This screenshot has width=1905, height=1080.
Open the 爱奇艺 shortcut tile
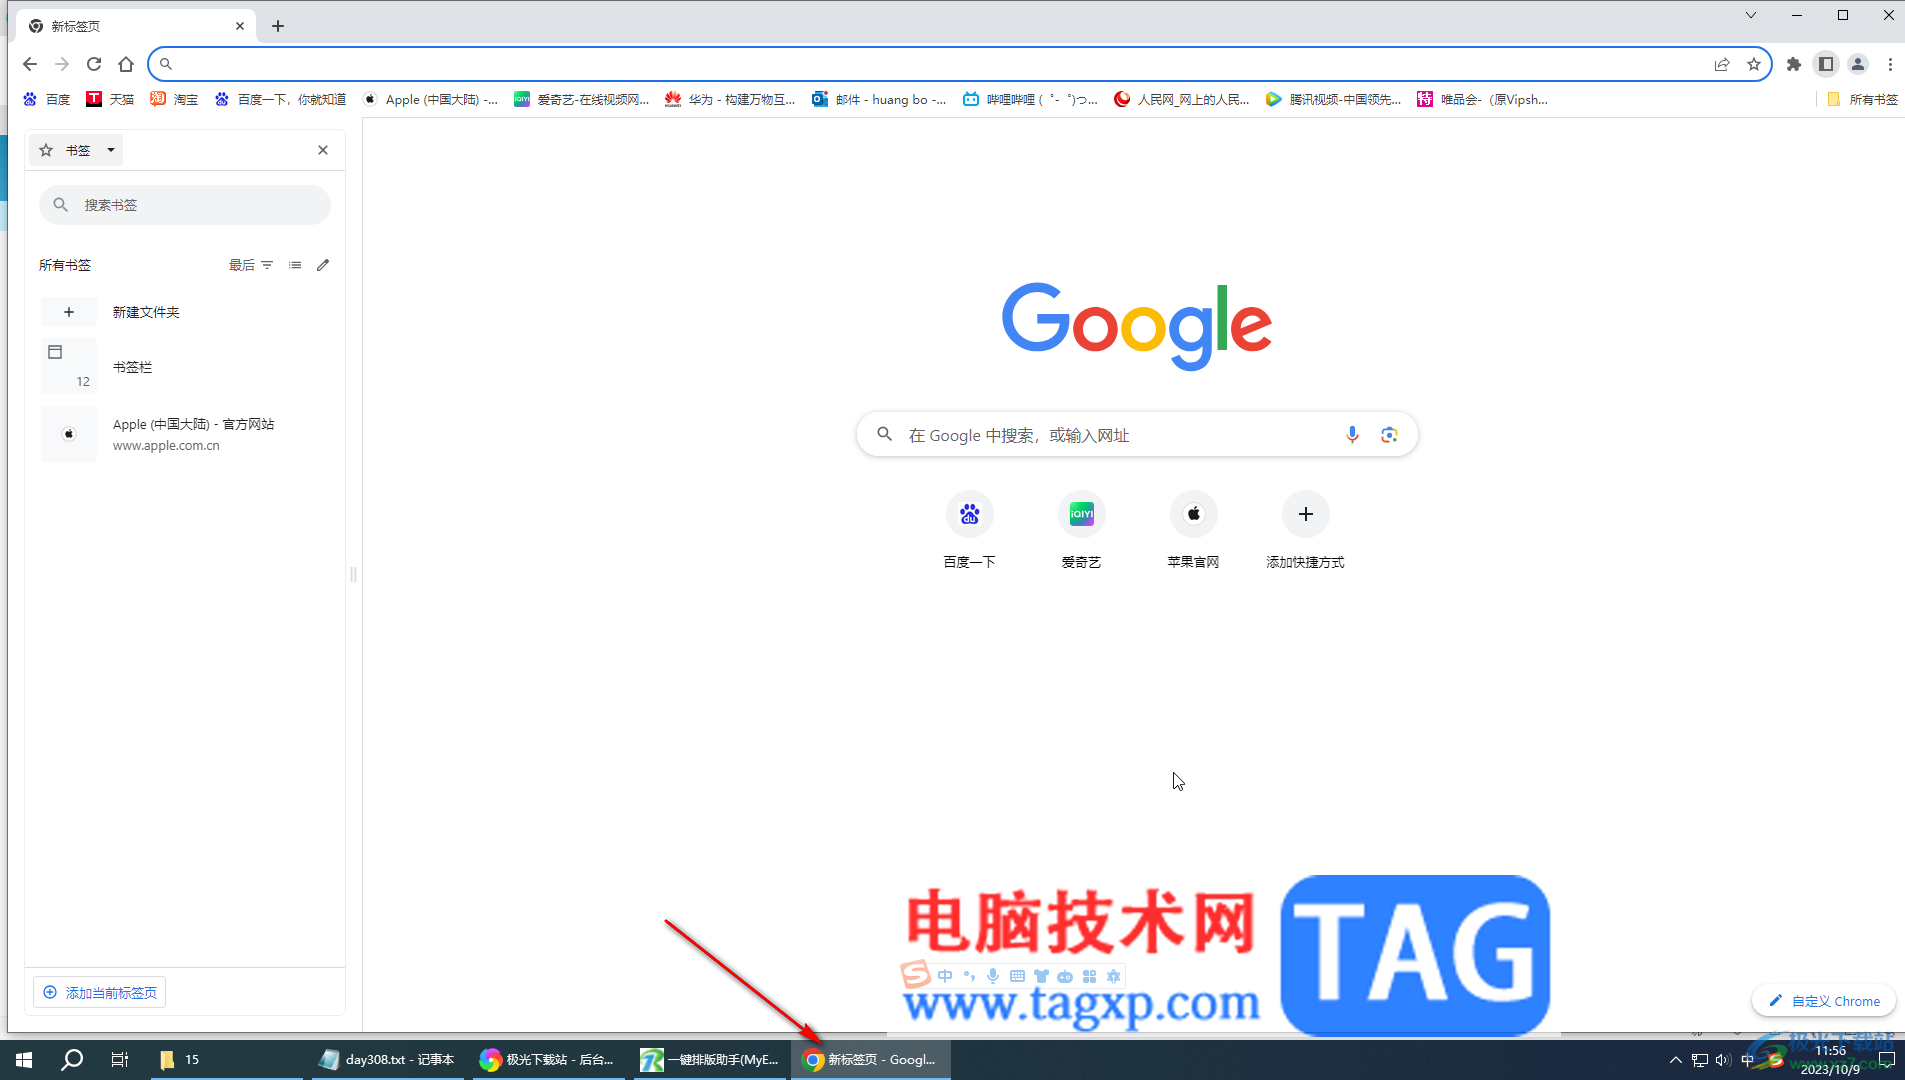(x=1081, y=531)
